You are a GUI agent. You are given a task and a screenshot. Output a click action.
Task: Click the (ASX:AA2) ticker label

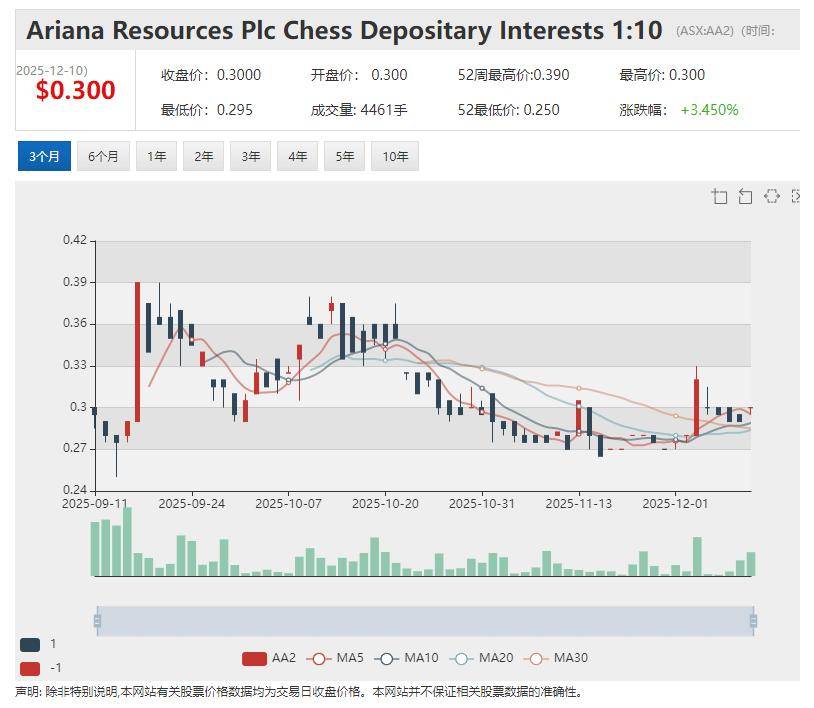[x=705, y=31]
